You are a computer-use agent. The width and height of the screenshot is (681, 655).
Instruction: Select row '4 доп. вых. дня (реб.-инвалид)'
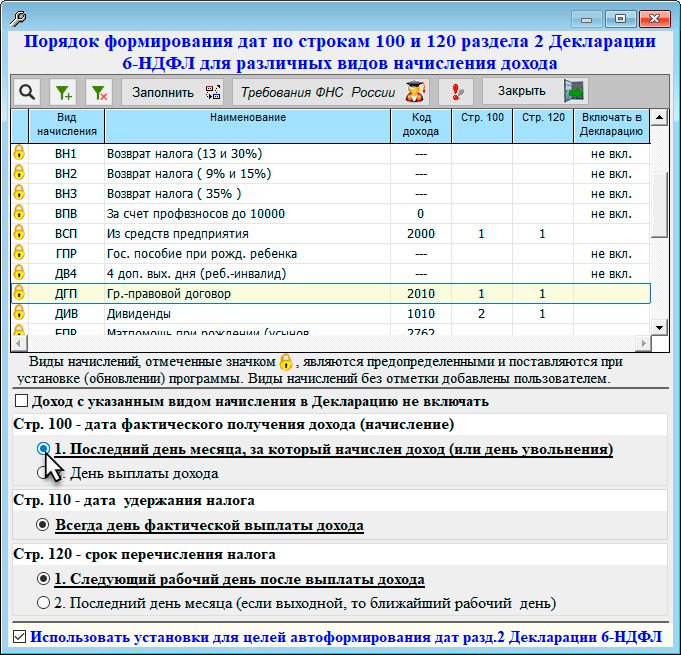coord(331,274)
